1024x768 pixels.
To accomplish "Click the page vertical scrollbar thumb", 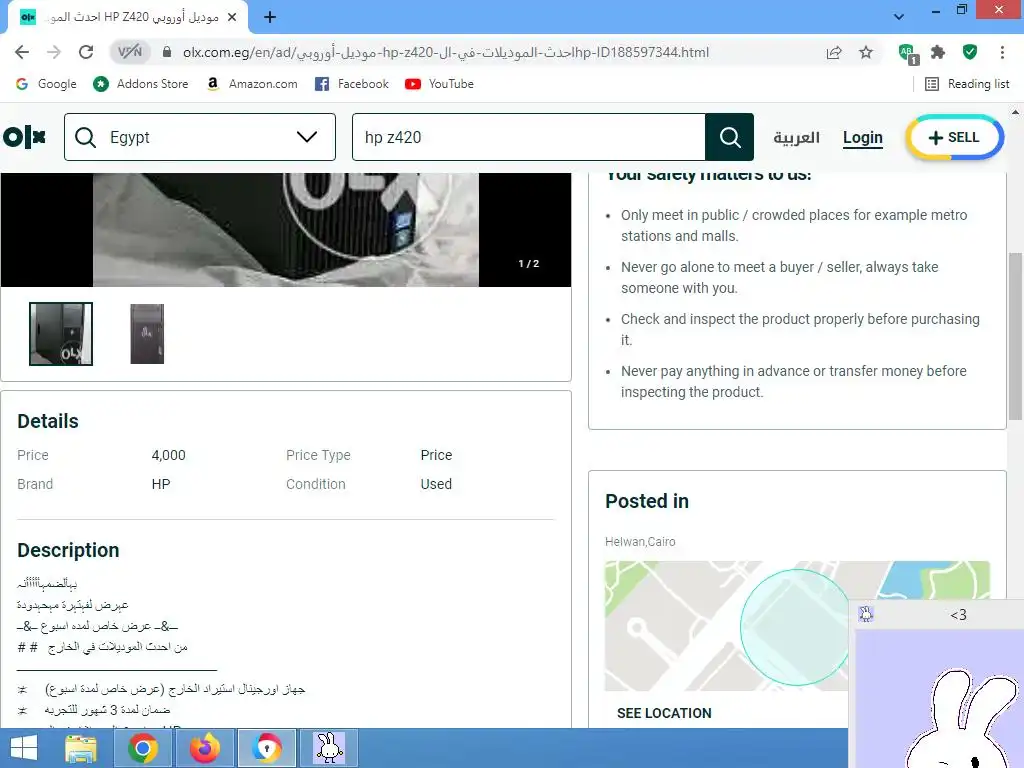I will [1015, 336].
